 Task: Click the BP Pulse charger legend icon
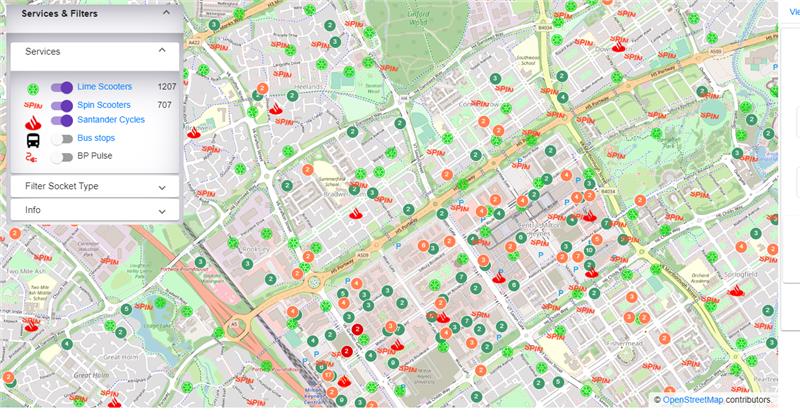(x=32, y=157)
